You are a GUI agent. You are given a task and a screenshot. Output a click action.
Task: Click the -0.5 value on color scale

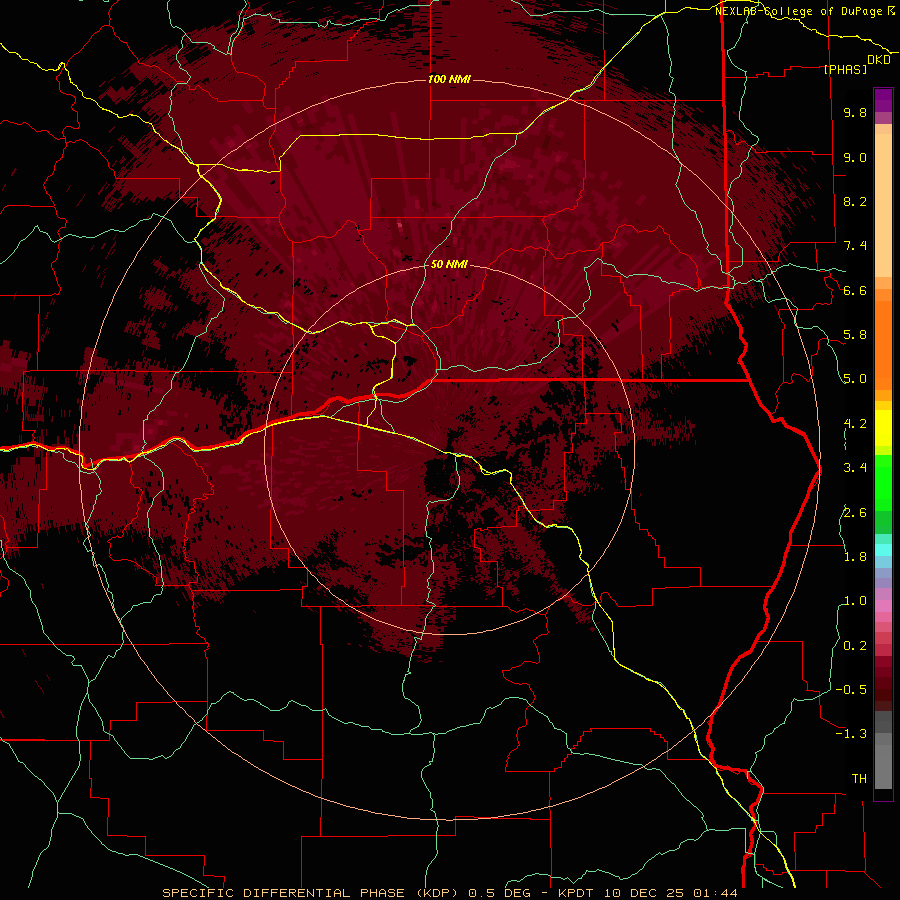[851, 690]
